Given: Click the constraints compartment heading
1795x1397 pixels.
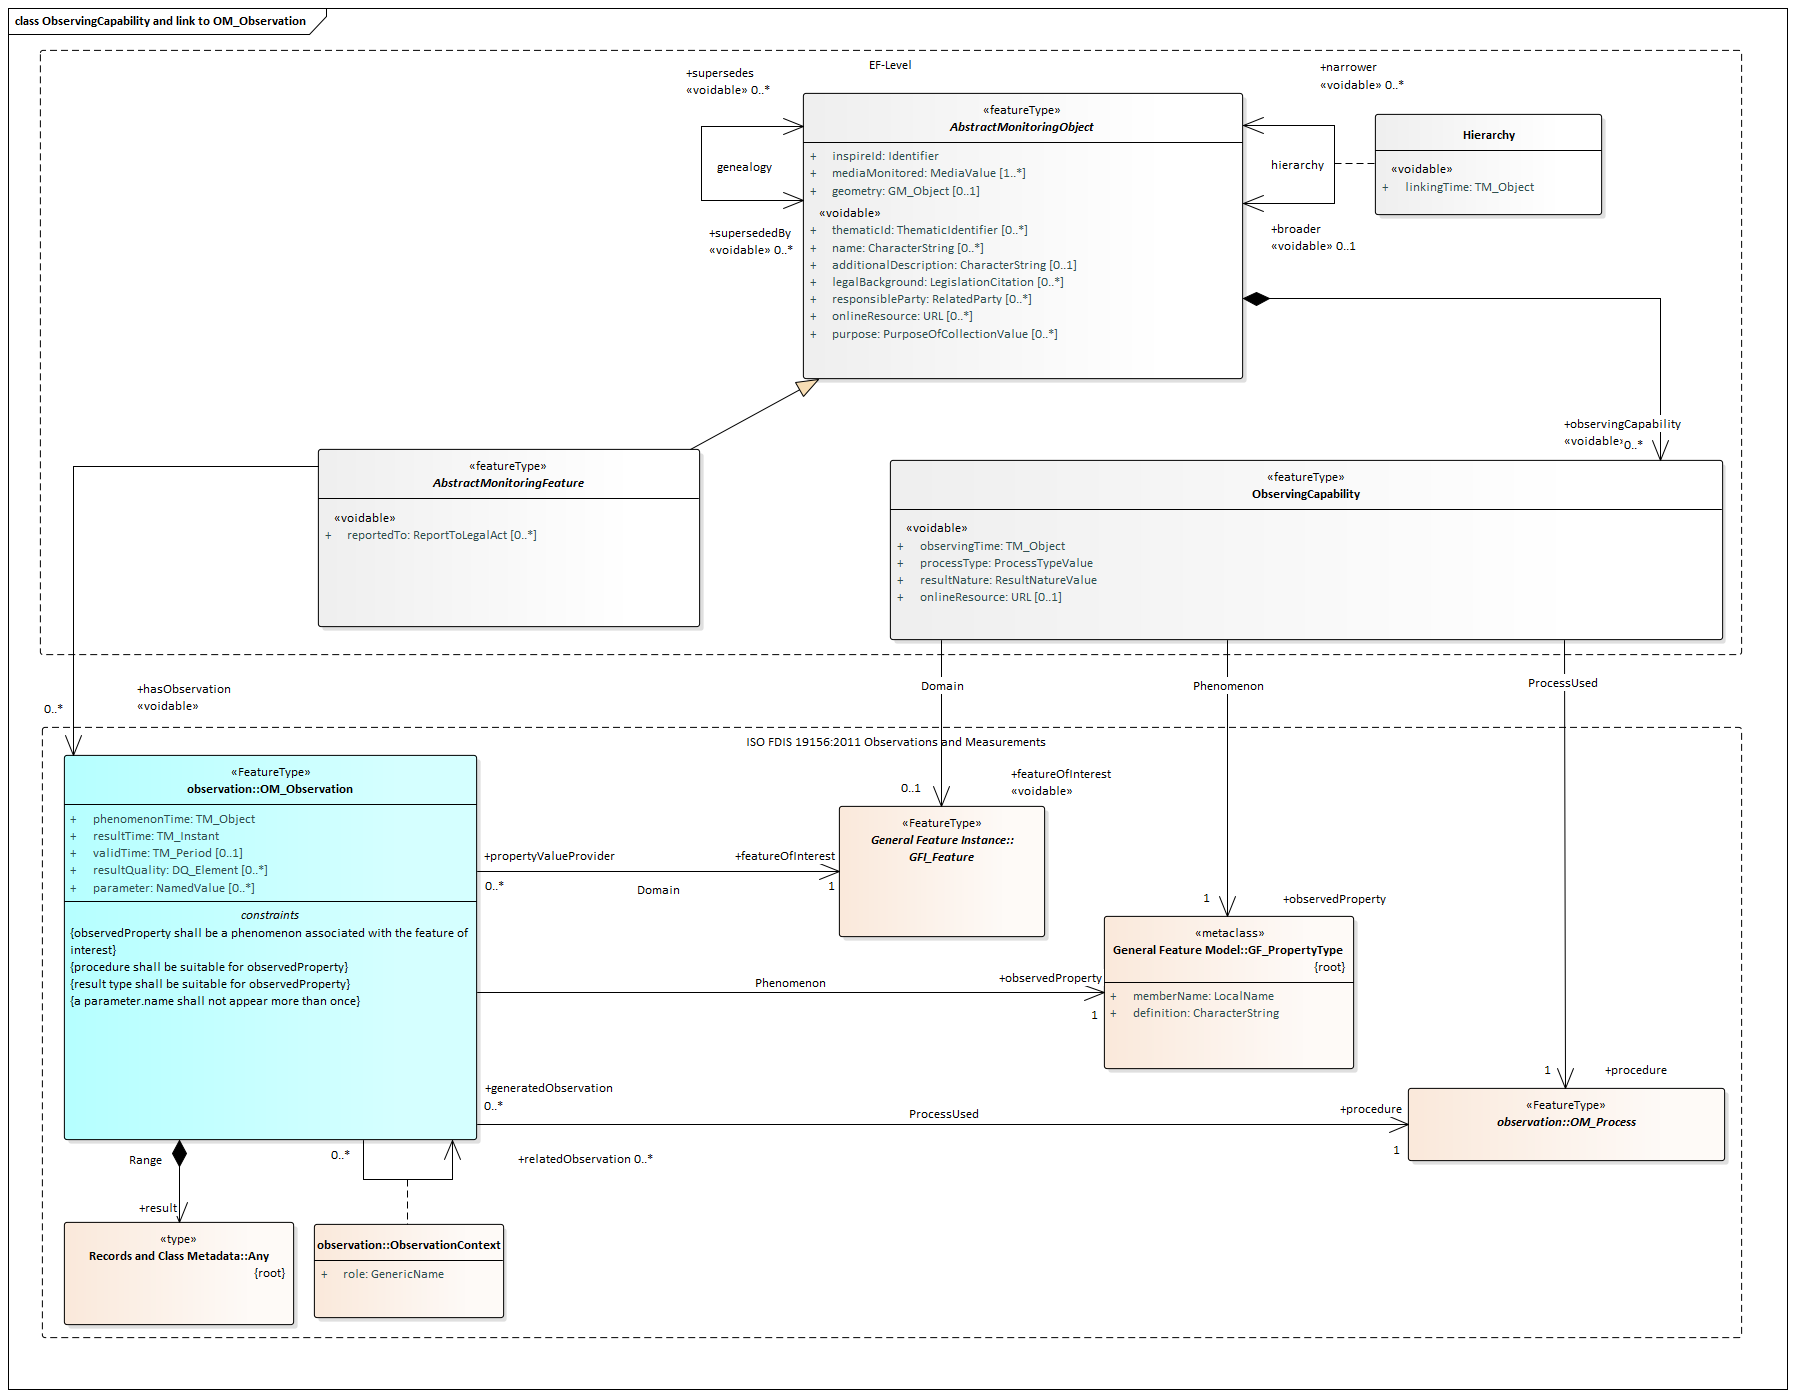Looking at the screenshot, I should tap(270, 915).
